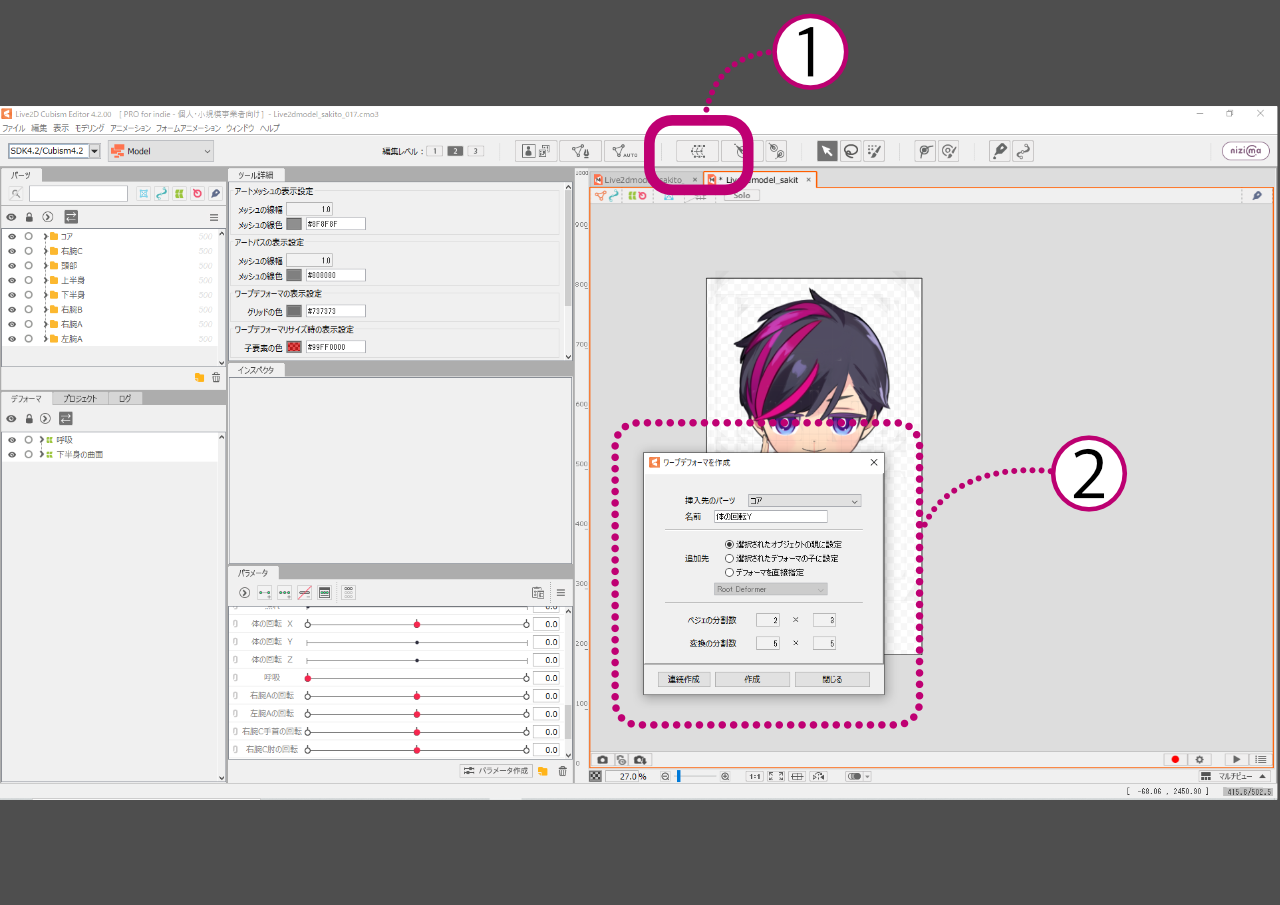Click the Create Rotation Deformer toolbar icon
The height and width of the screenshot is (905, 1280).
741,151
